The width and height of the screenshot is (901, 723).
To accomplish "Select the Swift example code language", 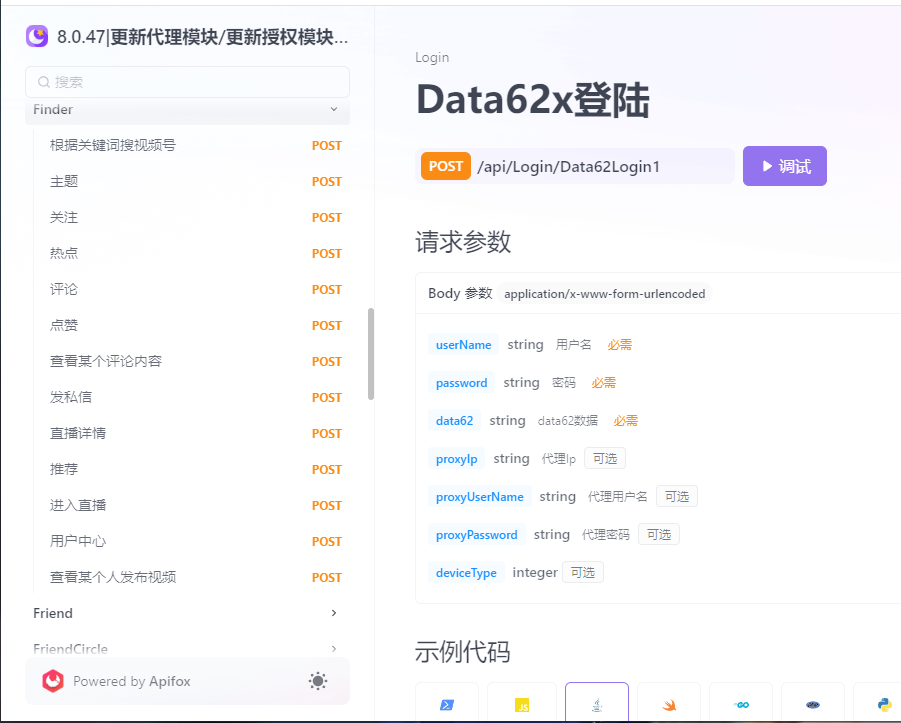I will 668,703.
